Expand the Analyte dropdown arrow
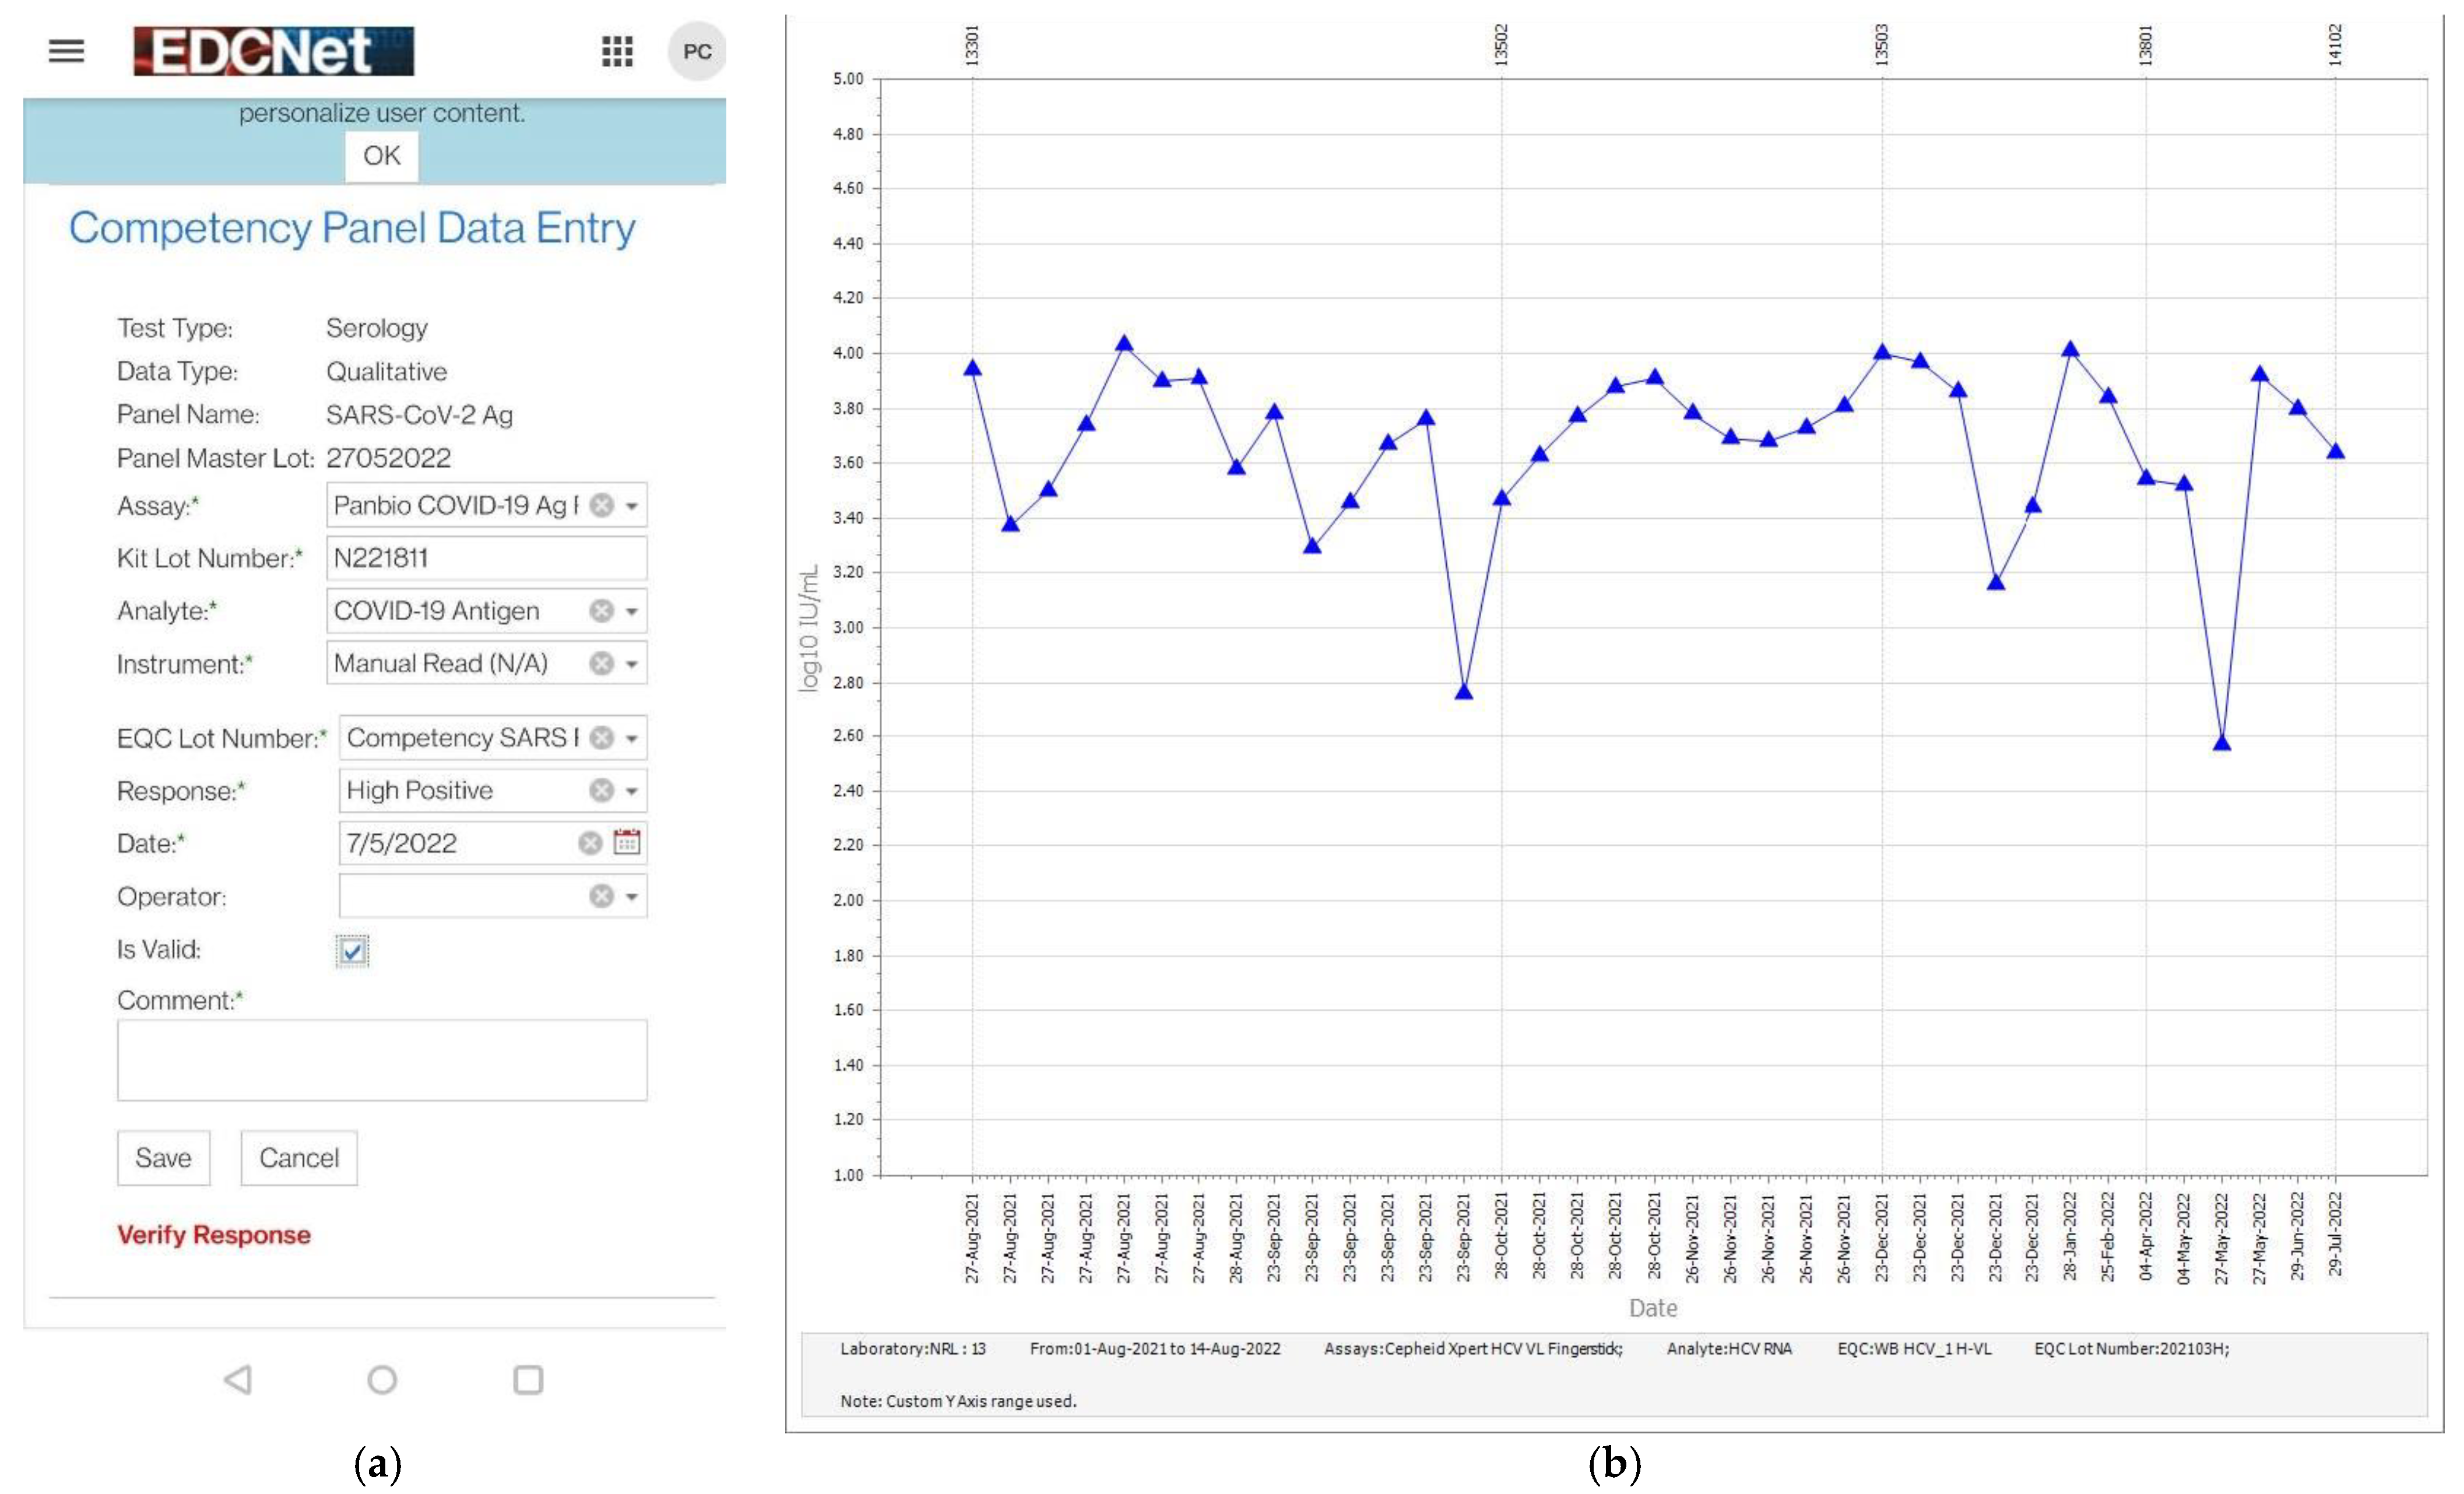This screenshot has height=1494, width=2464. pyautogui.click(x=632, y=611)
